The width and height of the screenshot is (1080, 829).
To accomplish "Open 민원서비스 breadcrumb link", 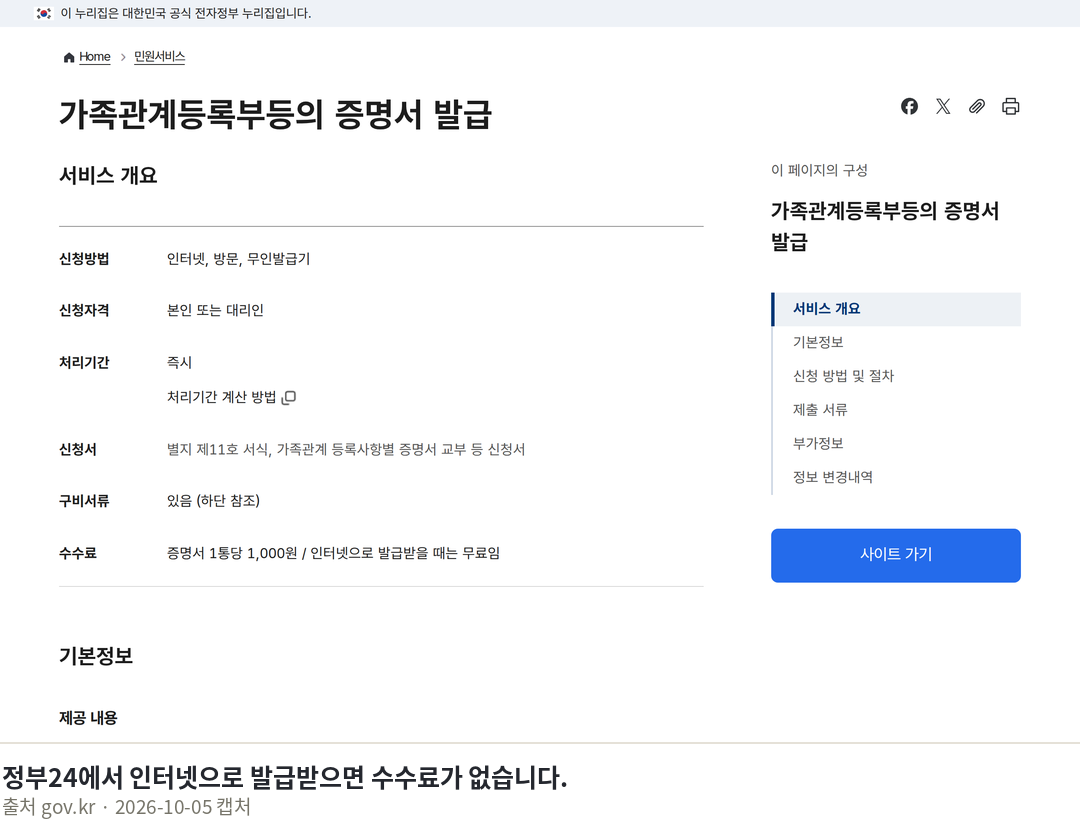I will tap(159, 56).
